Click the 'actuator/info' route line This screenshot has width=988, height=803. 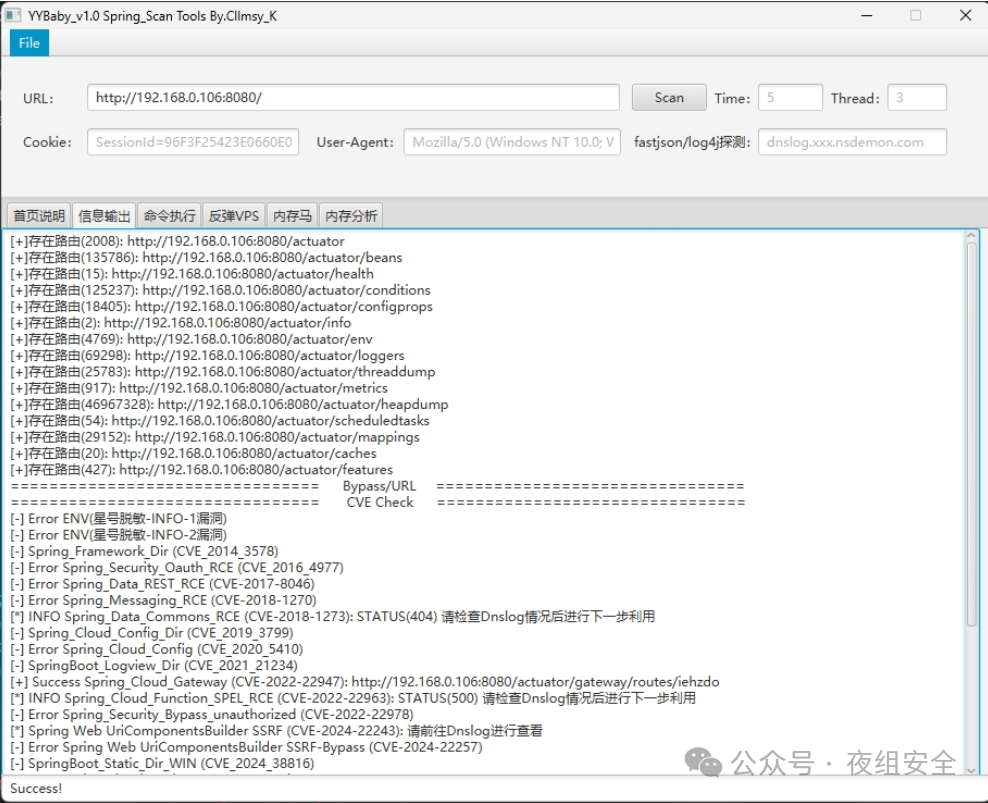(x=181, y=323)
